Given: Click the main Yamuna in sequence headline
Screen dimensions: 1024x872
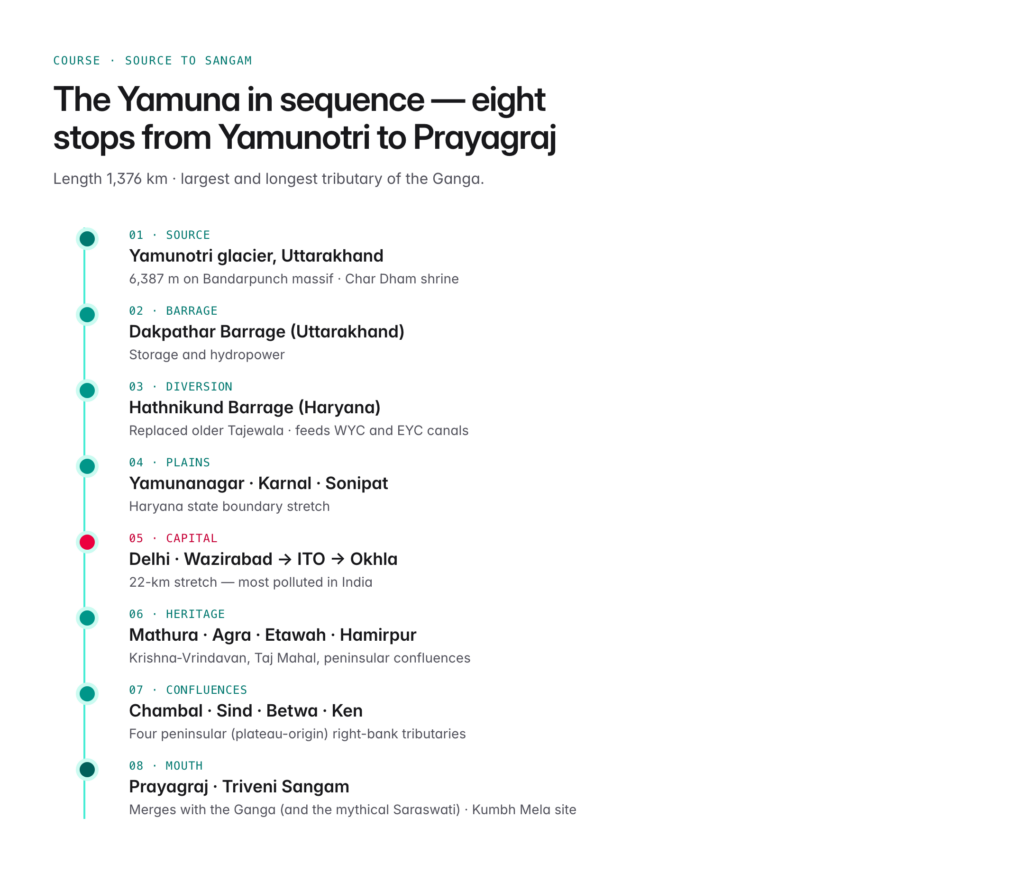Looking at the screenshot, I should pos(304,118).
